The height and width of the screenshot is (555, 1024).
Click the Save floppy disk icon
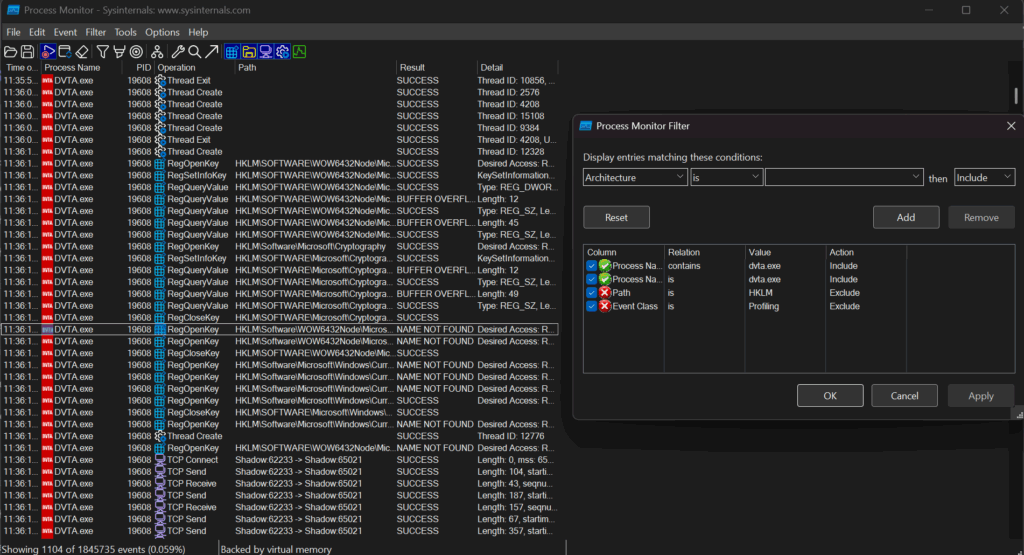[x=26, y=51]
